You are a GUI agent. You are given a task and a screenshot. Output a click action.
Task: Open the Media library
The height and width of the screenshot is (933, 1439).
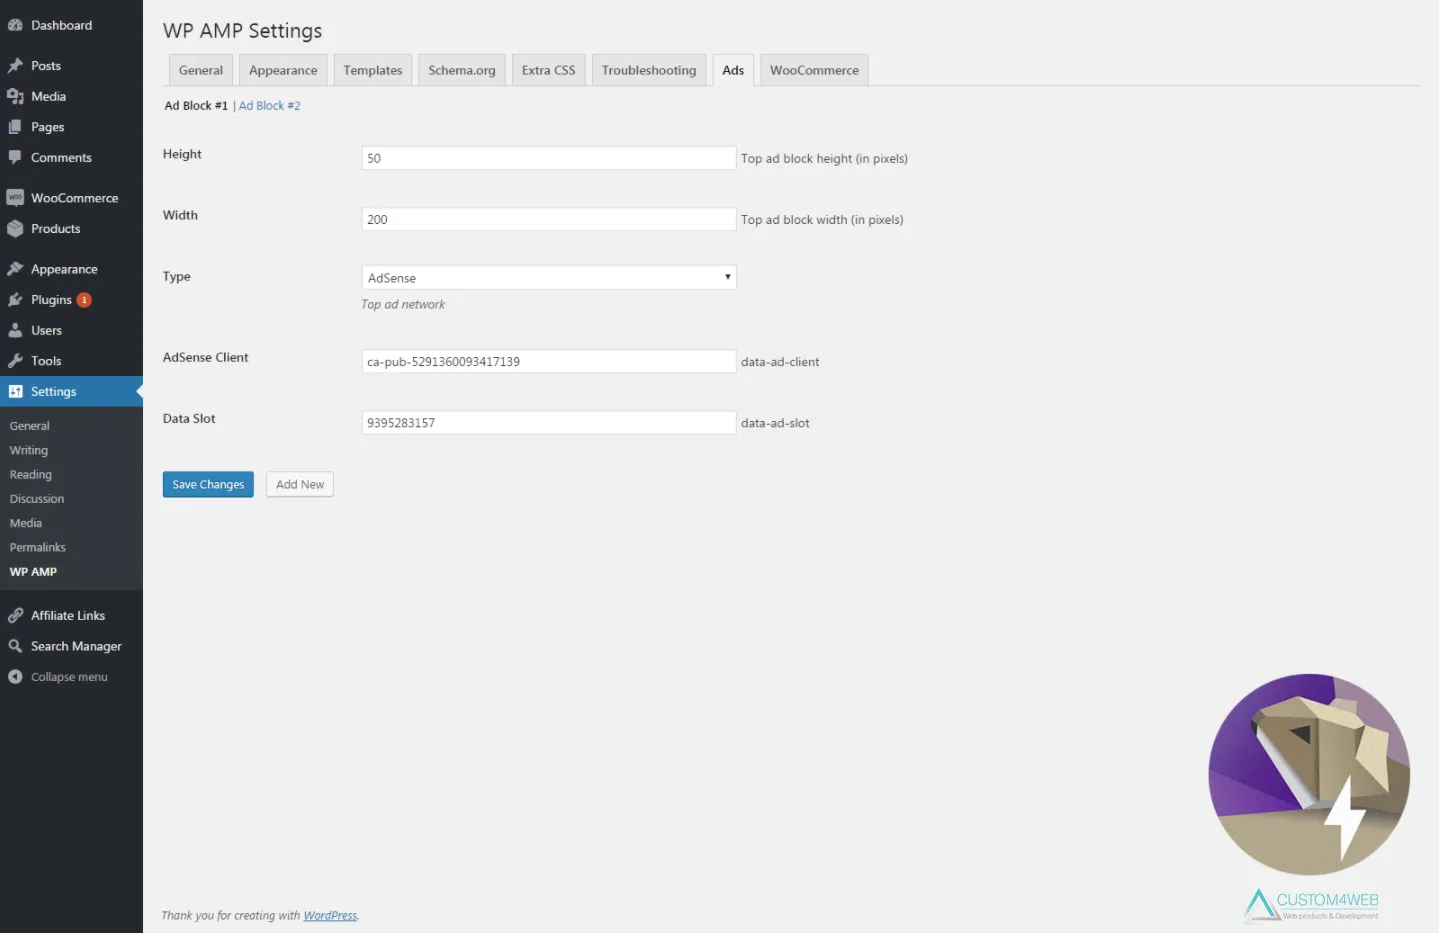pyautogui.click(x=48, y=96)
